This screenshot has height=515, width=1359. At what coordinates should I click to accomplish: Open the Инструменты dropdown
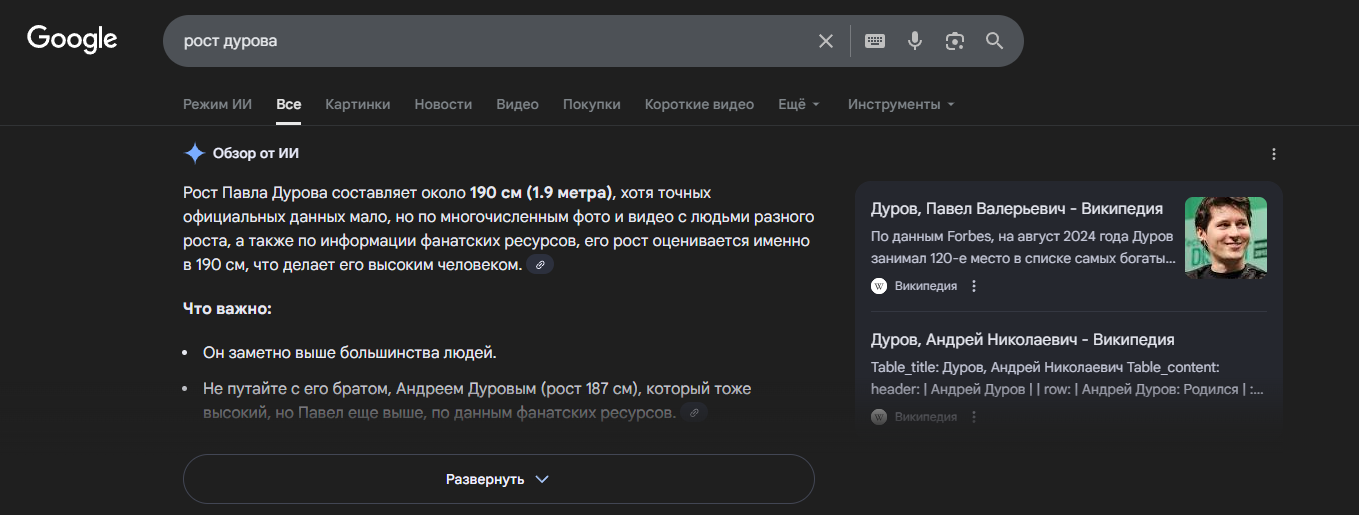(x=901, y=104)
